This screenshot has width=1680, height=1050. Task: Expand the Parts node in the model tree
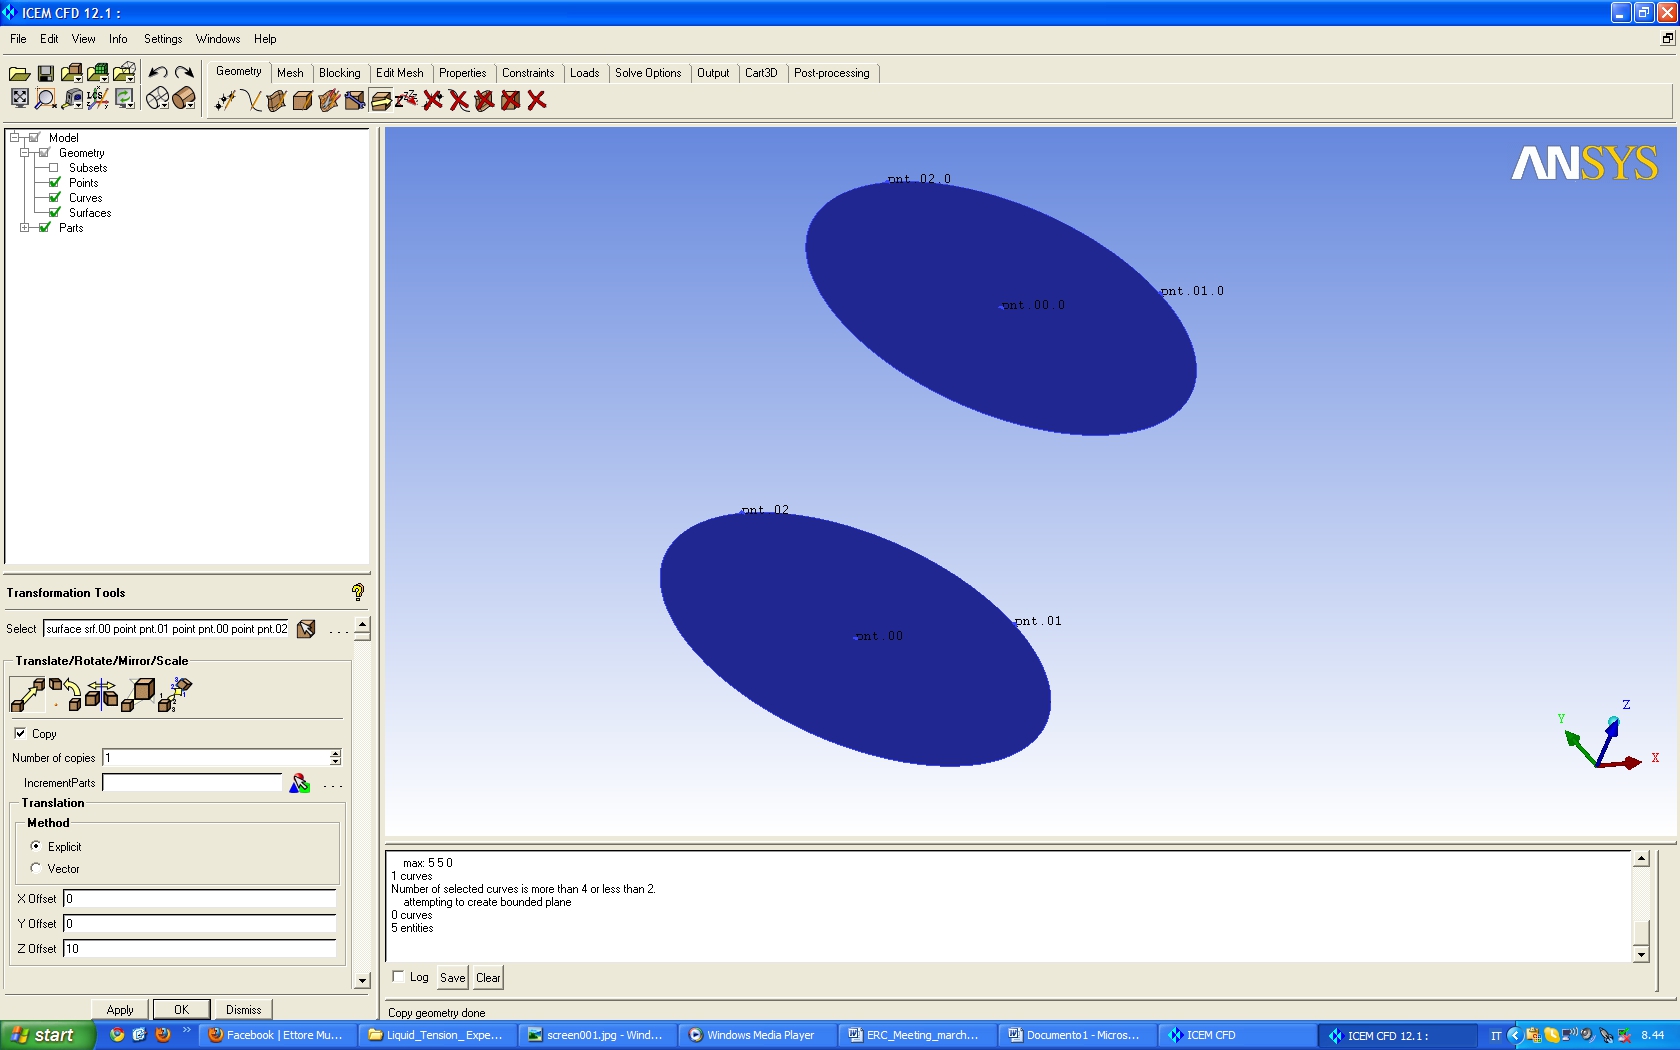coord(24,228)
